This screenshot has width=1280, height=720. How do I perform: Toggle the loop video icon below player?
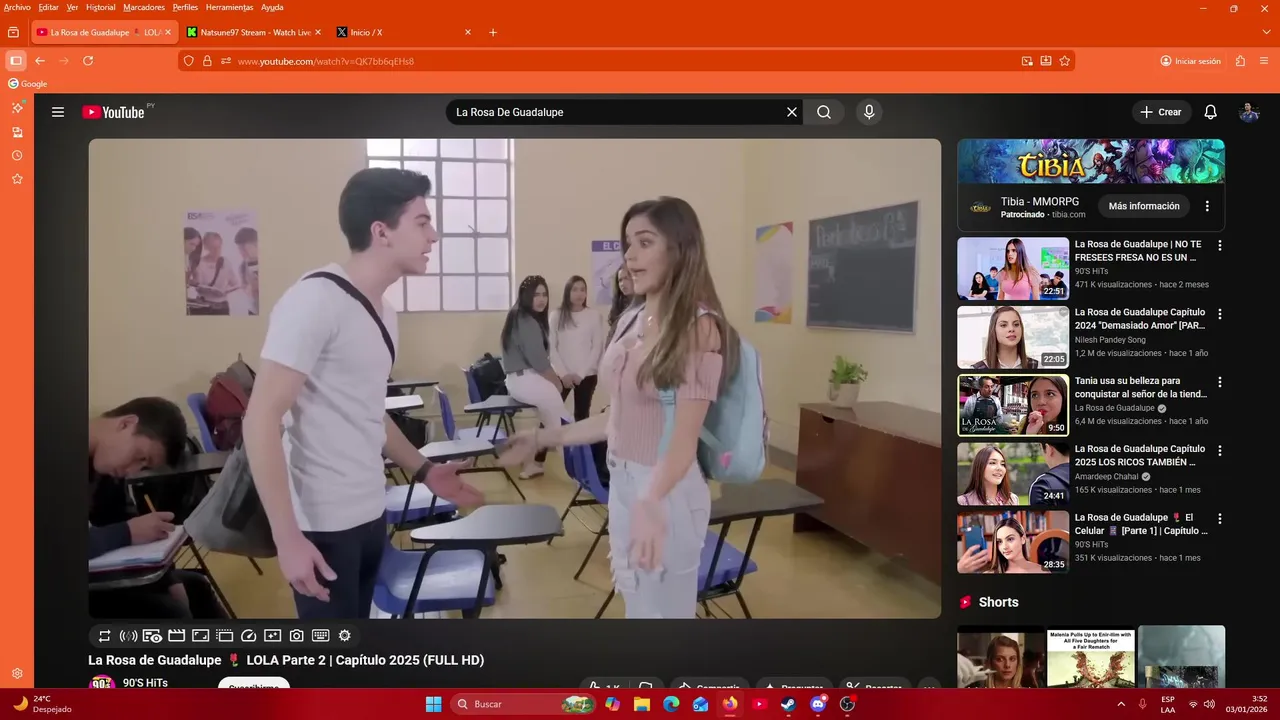pyautogui.click(x=104, y=635)
